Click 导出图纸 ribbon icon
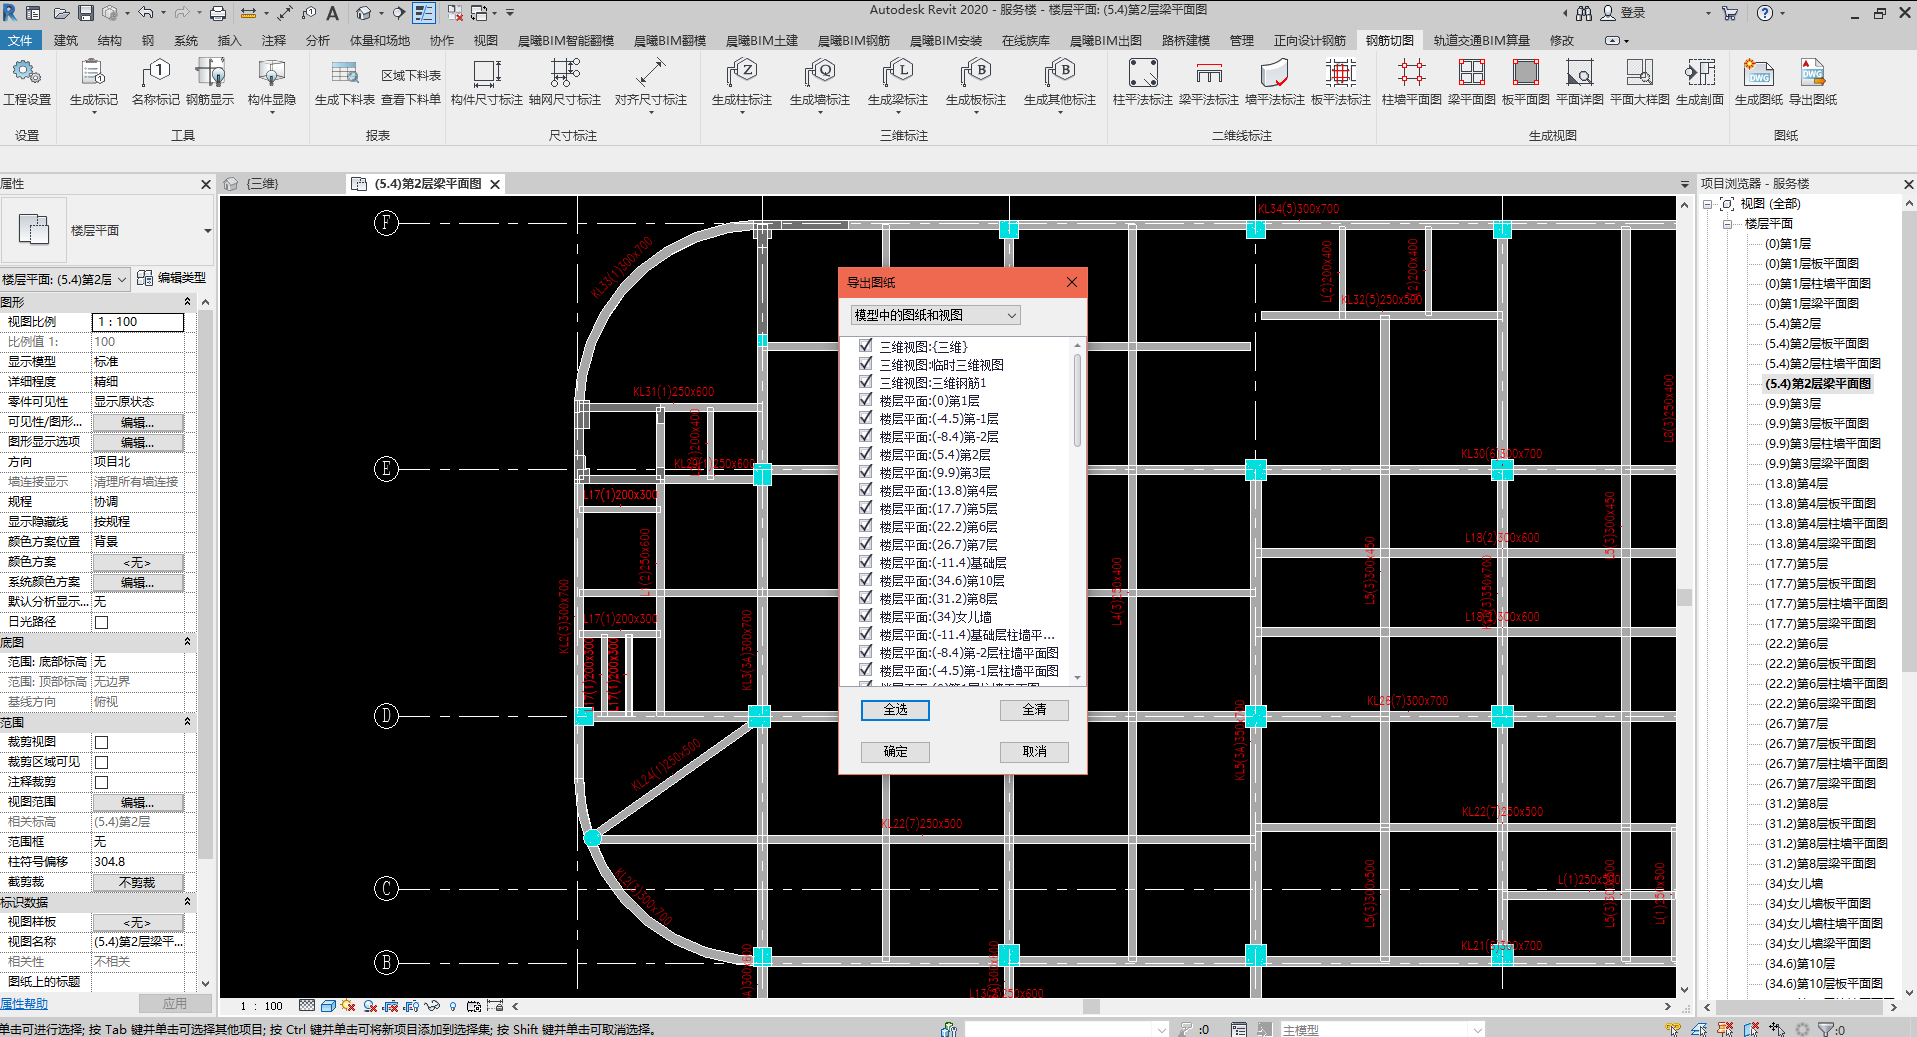This screenshot has width=1917, height=1037. pyautogui.click(x=1813, y=81)
